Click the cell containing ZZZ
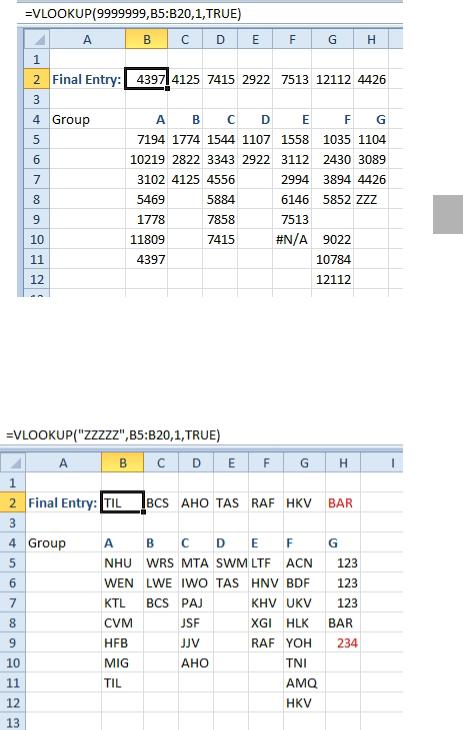463x730 pixels. pos(371,199)
